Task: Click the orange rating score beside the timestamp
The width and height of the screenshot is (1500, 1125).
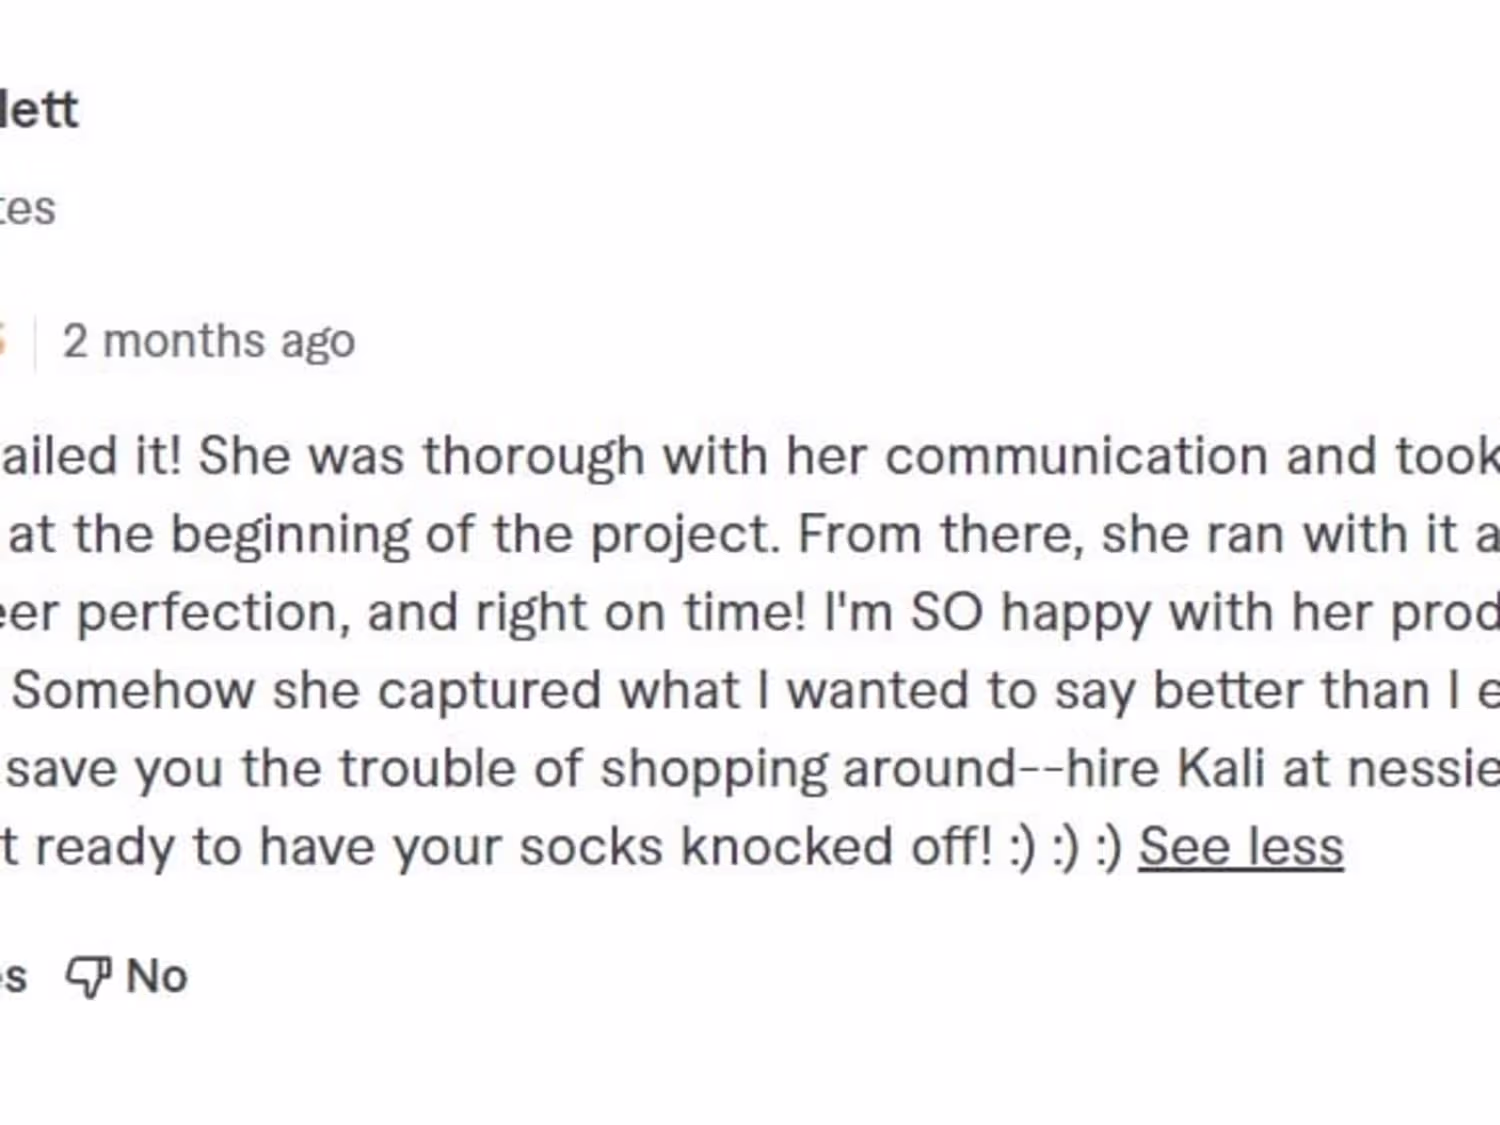Action: [x=3, y=341]
